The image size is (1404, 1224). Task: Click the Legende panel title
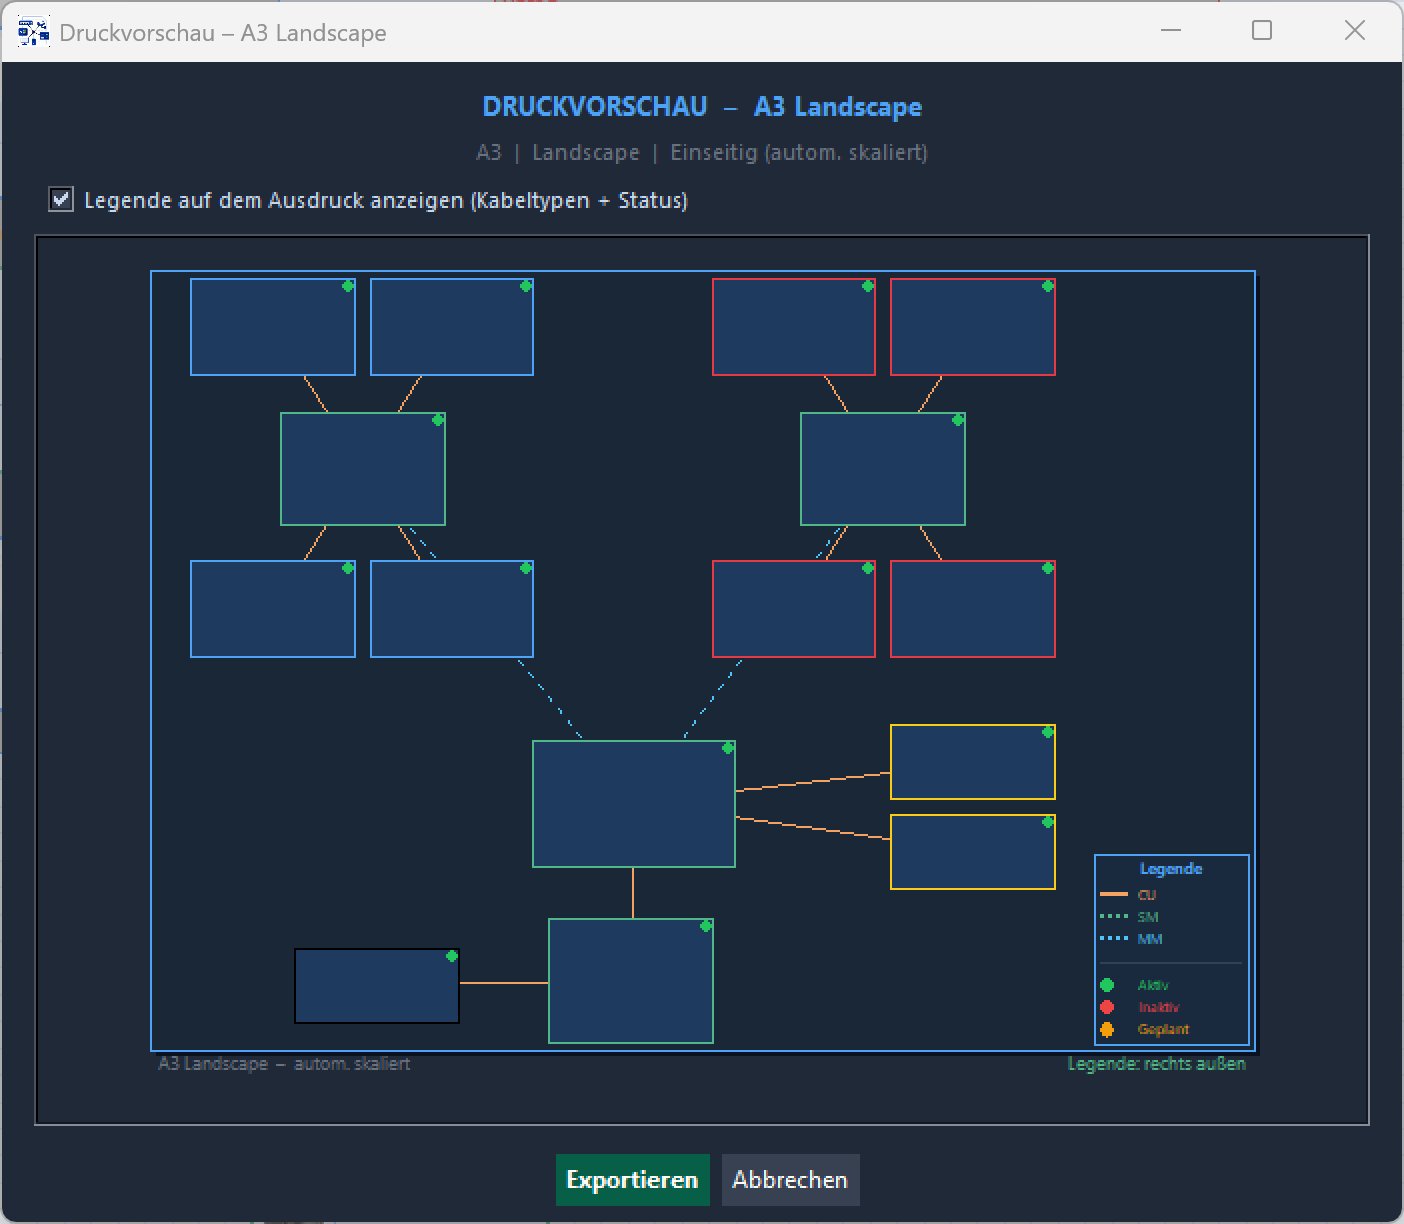pyautogui.click(x=1171, y=869)
